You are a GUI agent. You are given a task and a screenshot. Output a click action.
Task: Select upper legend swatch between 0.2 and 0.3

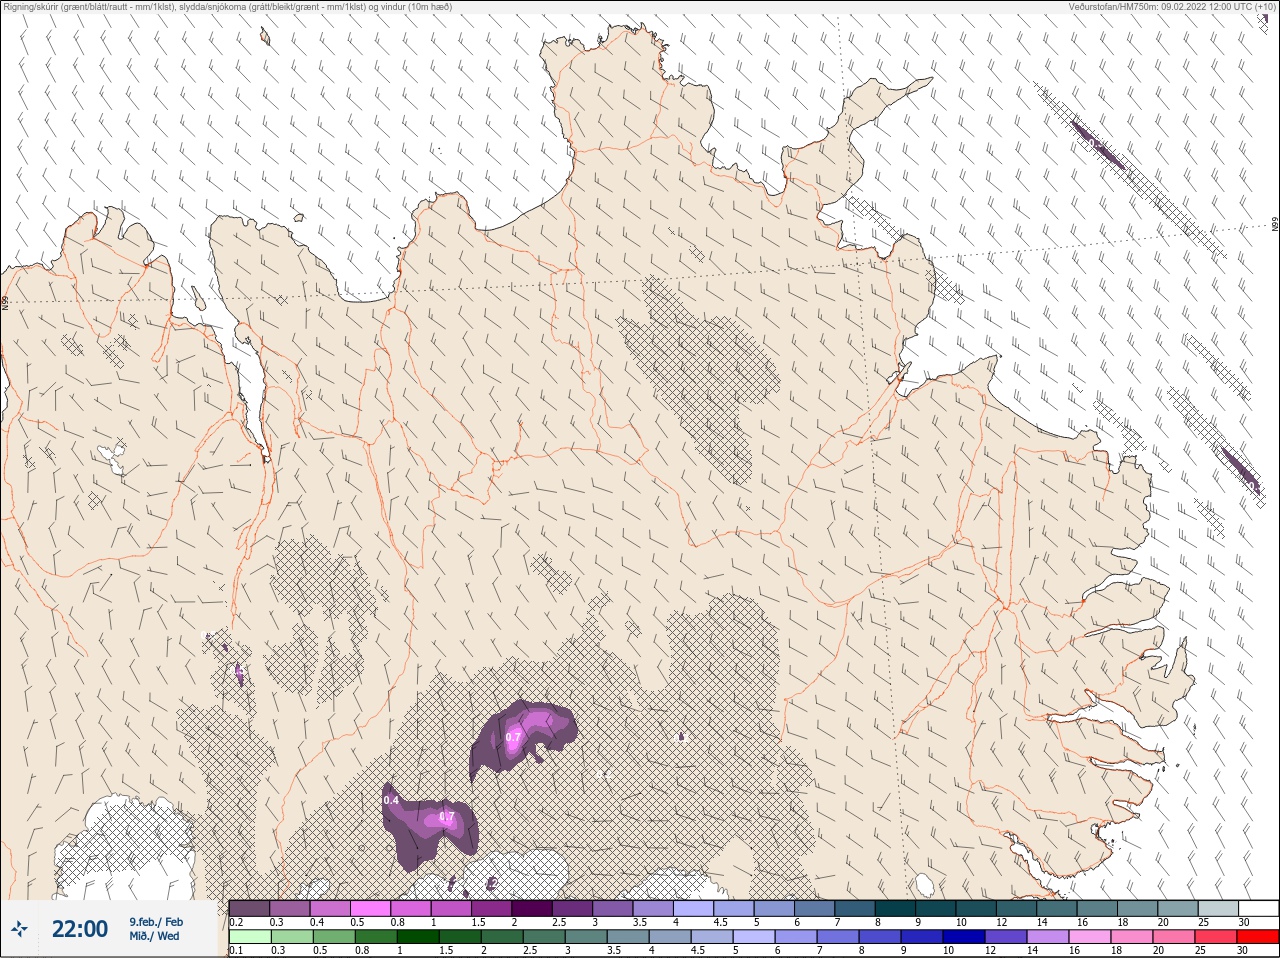click(x=249, y=908)
